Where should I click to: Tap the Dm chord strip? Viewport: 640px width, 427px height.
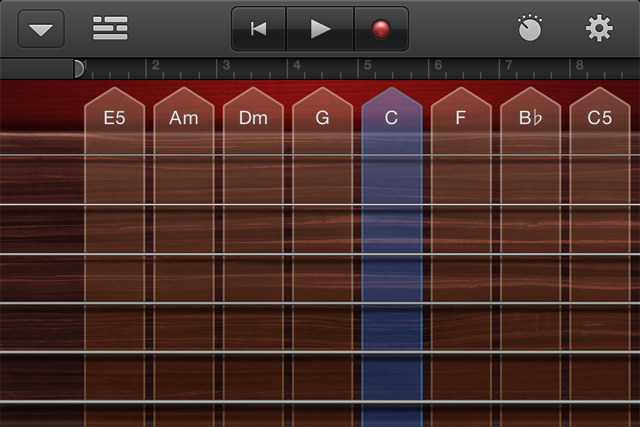(253, 257)
